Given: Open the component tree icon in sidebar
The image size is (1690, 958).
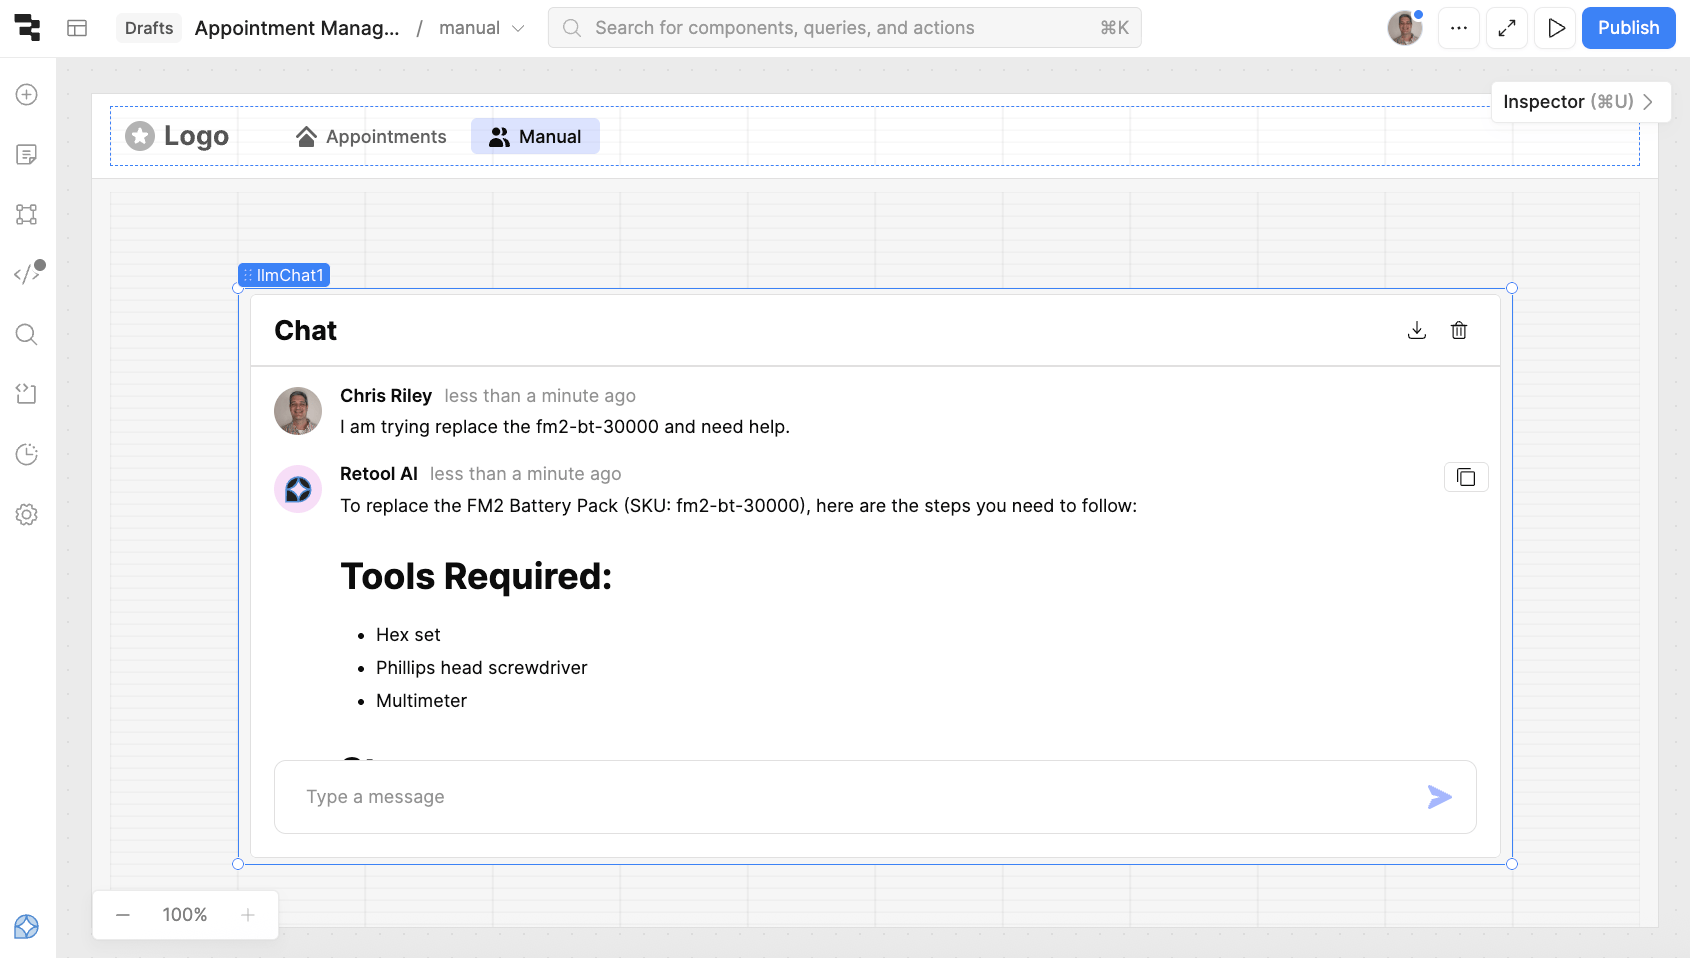Looking at the screenshot, I should 27,214.
